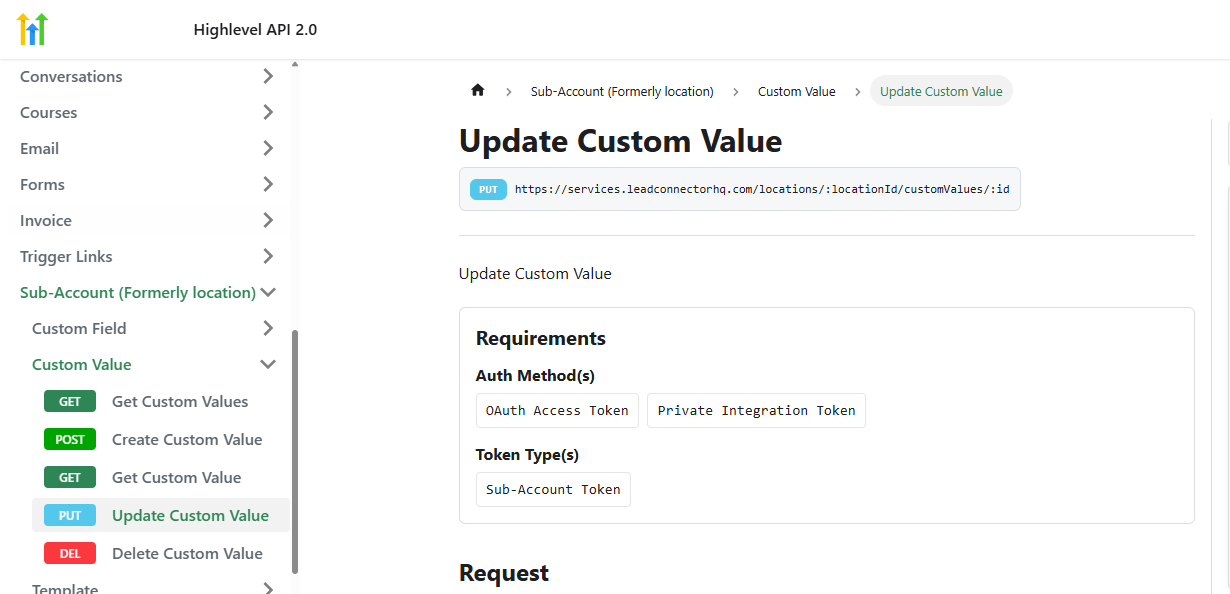Click the POST badge for Create Custom Value
Image resolution: width=1230 pixels, height=594 pixels.
click(x=70, y=440)
